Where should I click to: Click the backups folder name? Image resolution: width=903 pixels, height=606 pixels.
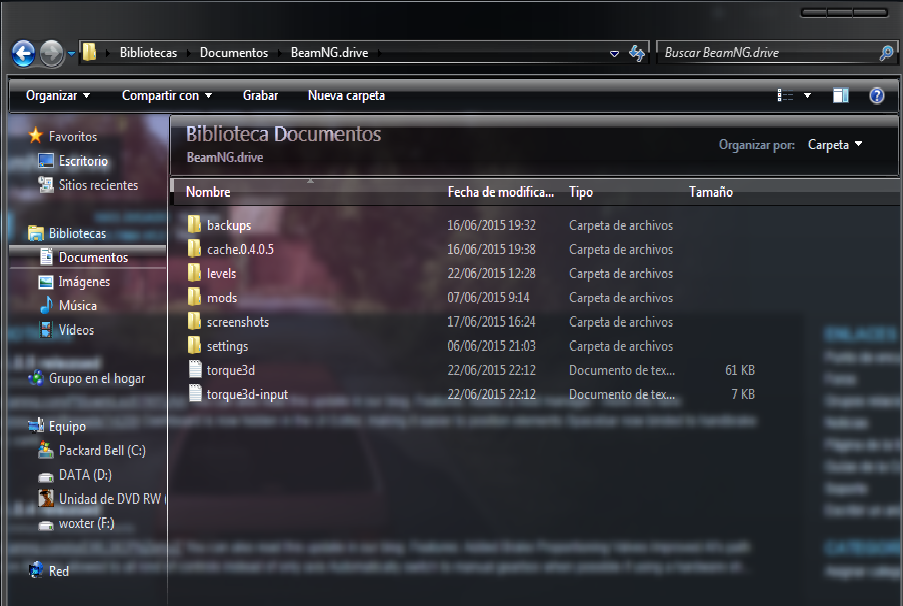(x=229, y=225)
